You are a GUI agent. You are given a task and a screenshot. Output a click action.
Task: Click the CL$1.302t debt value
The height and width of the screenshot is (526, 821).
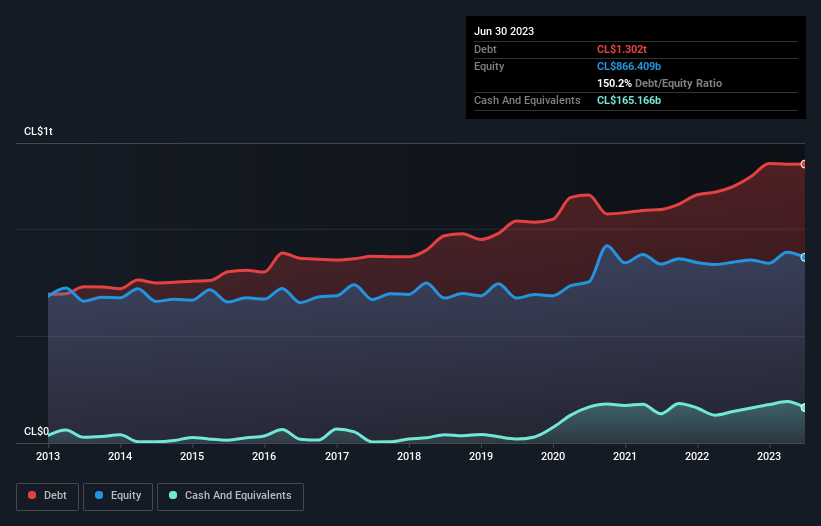[x=622, y=49]
